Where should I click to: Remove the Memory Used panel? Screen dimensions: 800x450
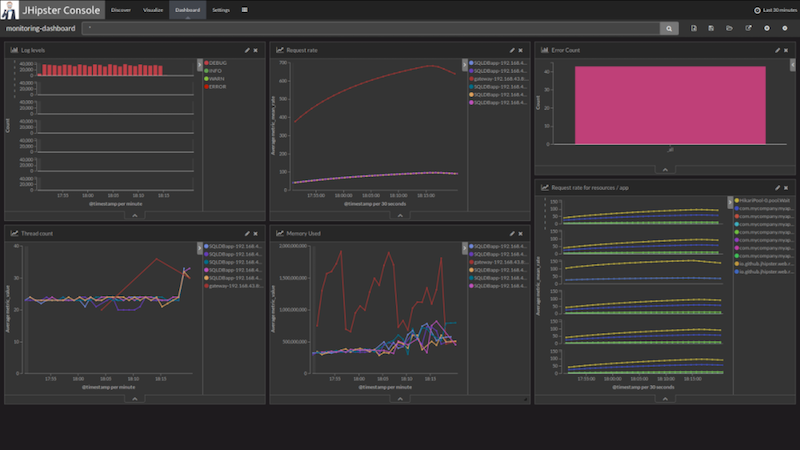point(521,233)
